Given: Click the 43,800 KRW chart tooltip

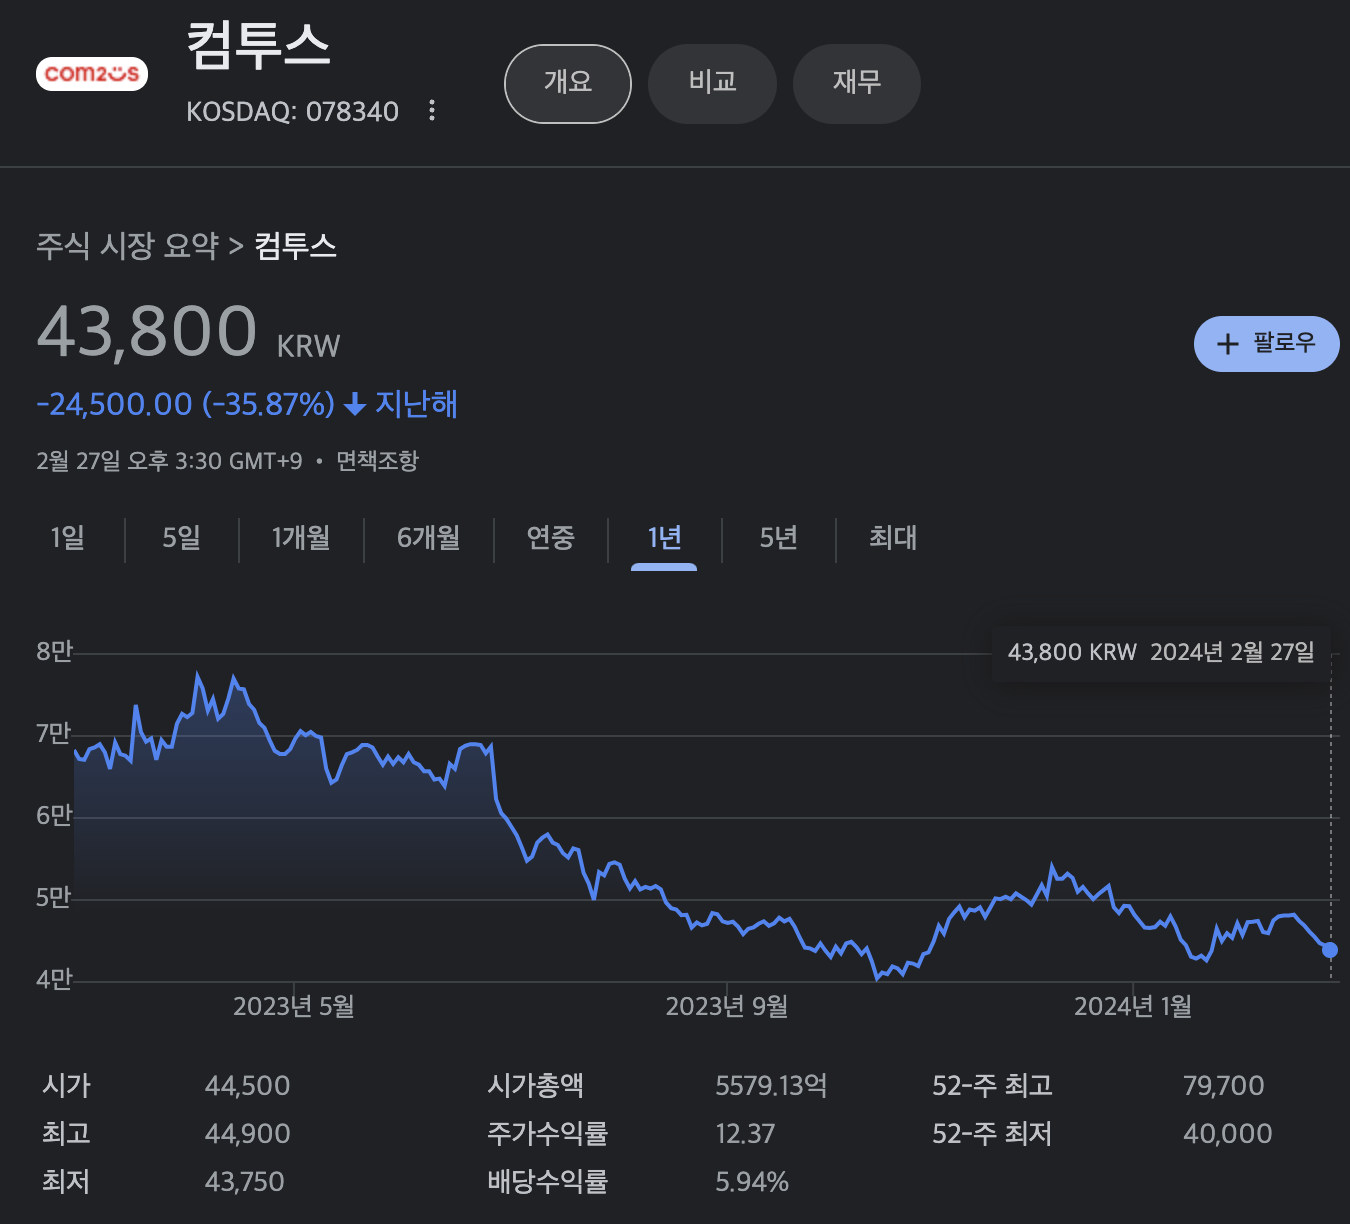Looking at the screenshot, I should (1161, 653).
